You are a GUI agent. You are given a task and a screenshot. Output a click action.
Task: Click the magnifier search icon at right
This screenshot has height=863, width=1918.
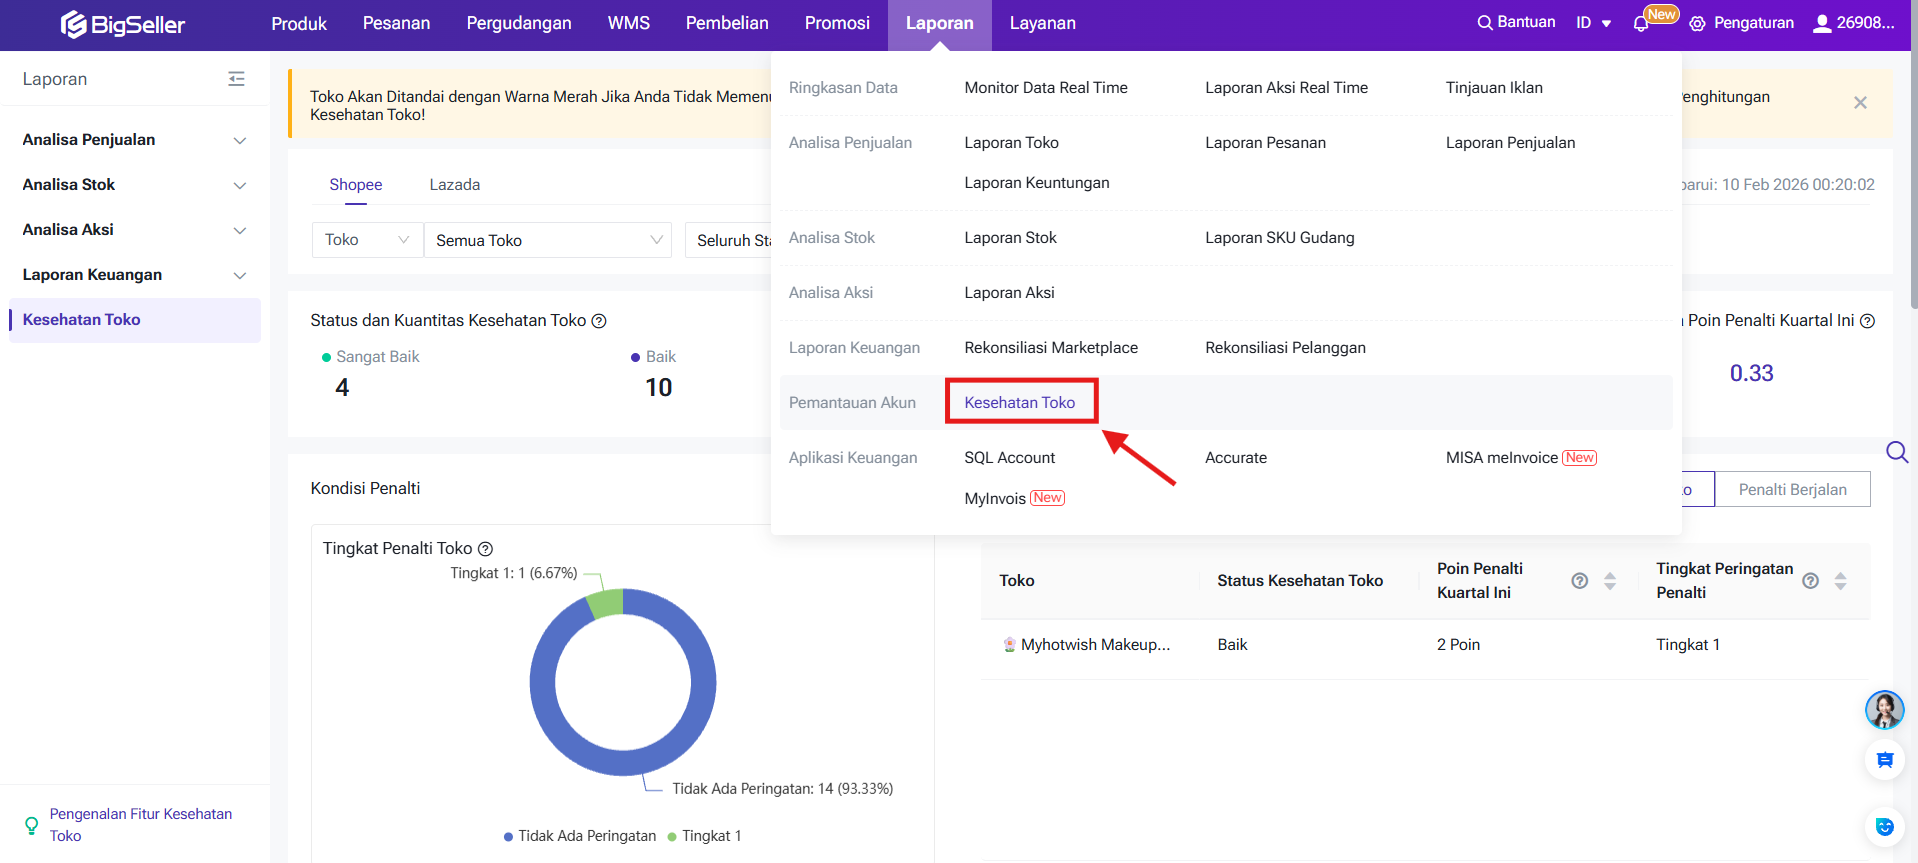[1896, 452]
